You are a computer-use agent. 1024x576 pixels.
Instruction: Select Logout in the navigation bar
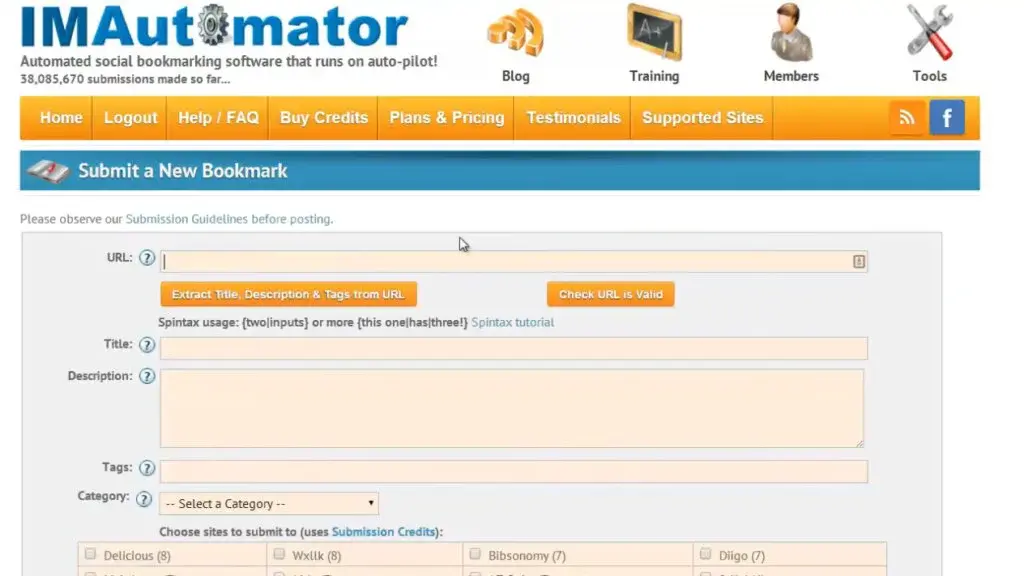pos(130,118)
